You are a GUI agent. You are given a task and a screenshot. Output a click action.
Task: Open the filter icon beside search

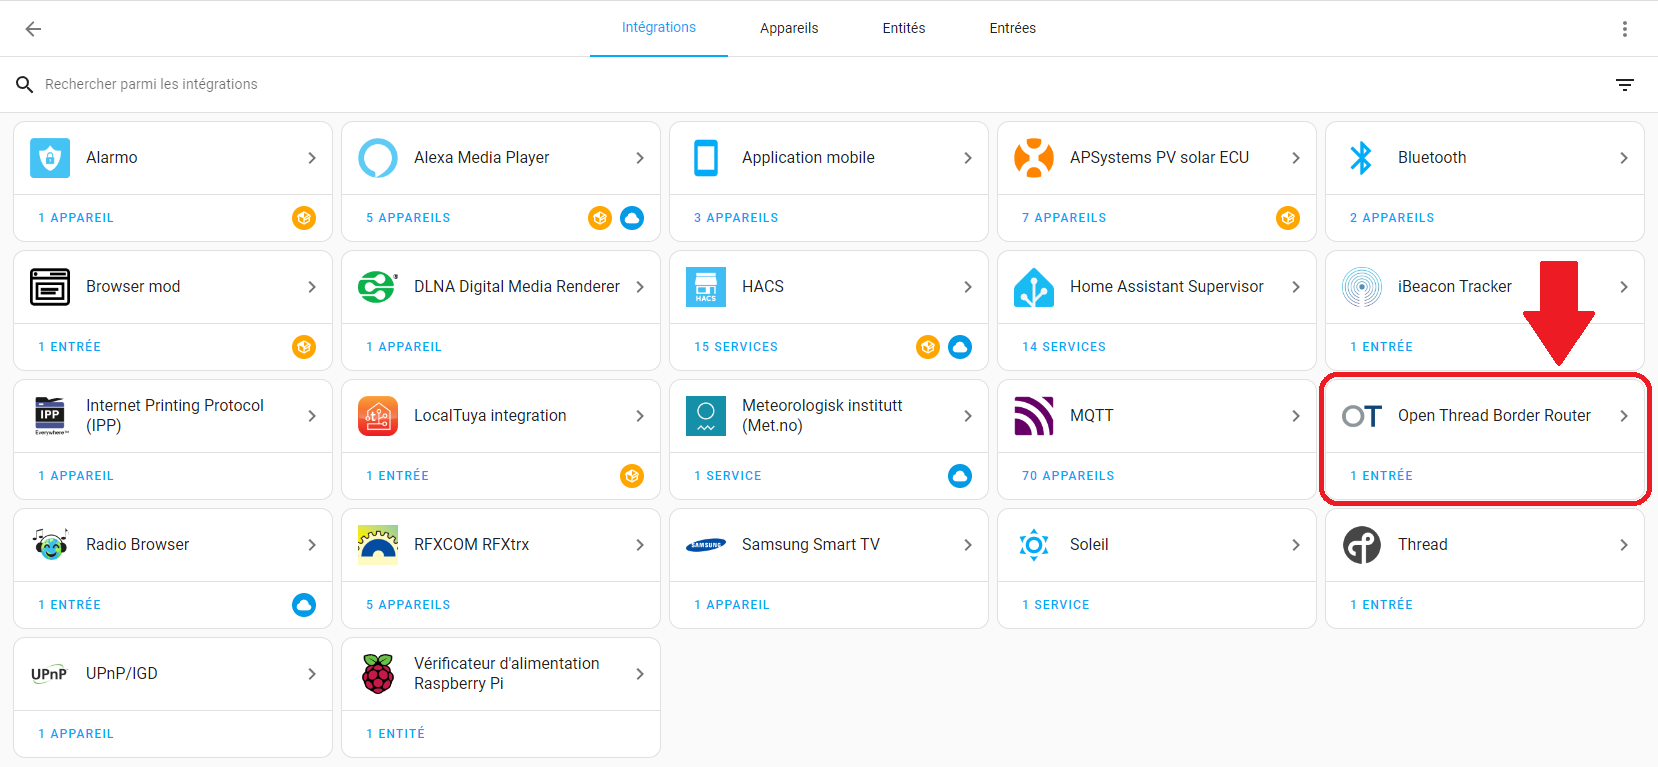pyautogui.click(x=1624, y=85)
